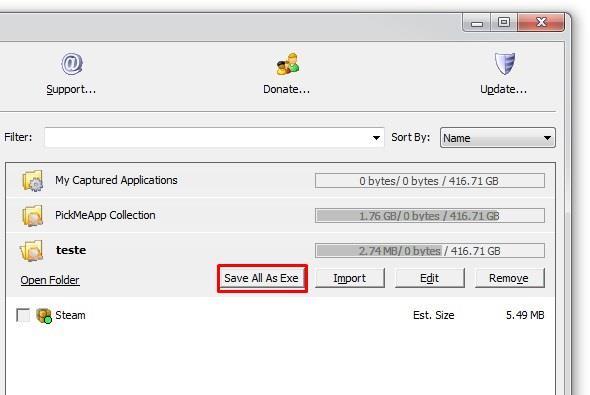Click the My Captured Applications usage bar
The width and height of the screenshot is (590, 395).
(430, 181)
